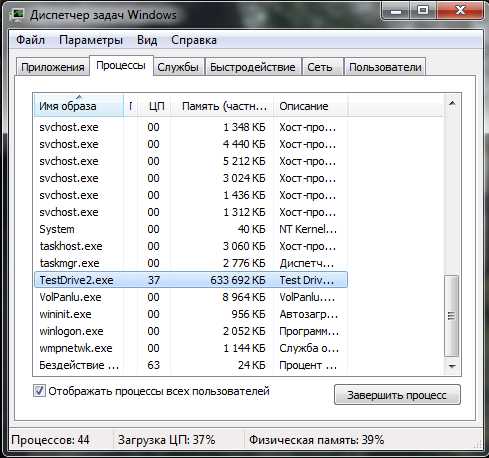Click the Task Manager title bar icon
The height and width of the screenshot is (458, 489).
17,15
